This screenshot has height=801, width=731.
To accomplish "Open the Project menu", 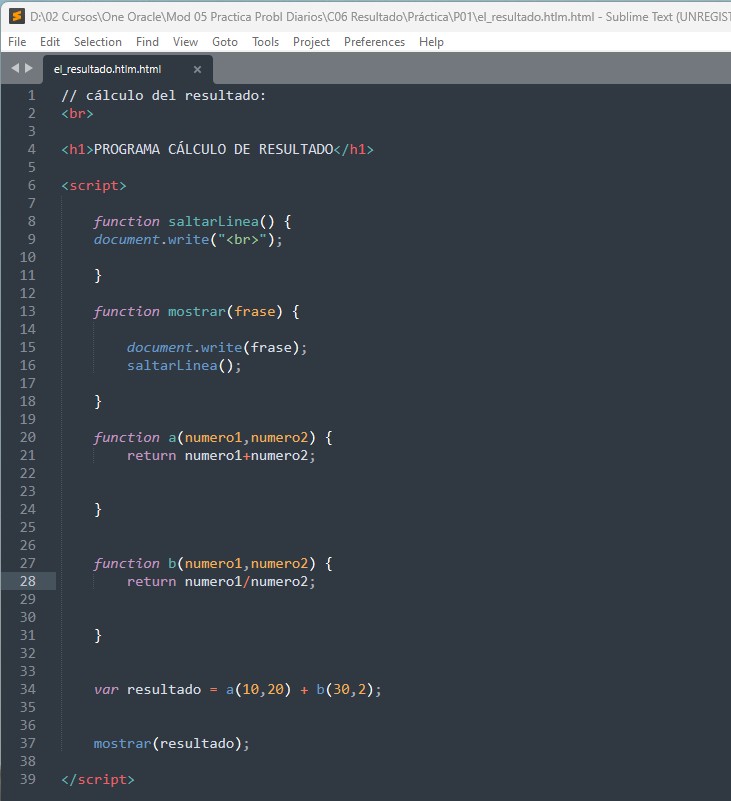I will (311, 42).
